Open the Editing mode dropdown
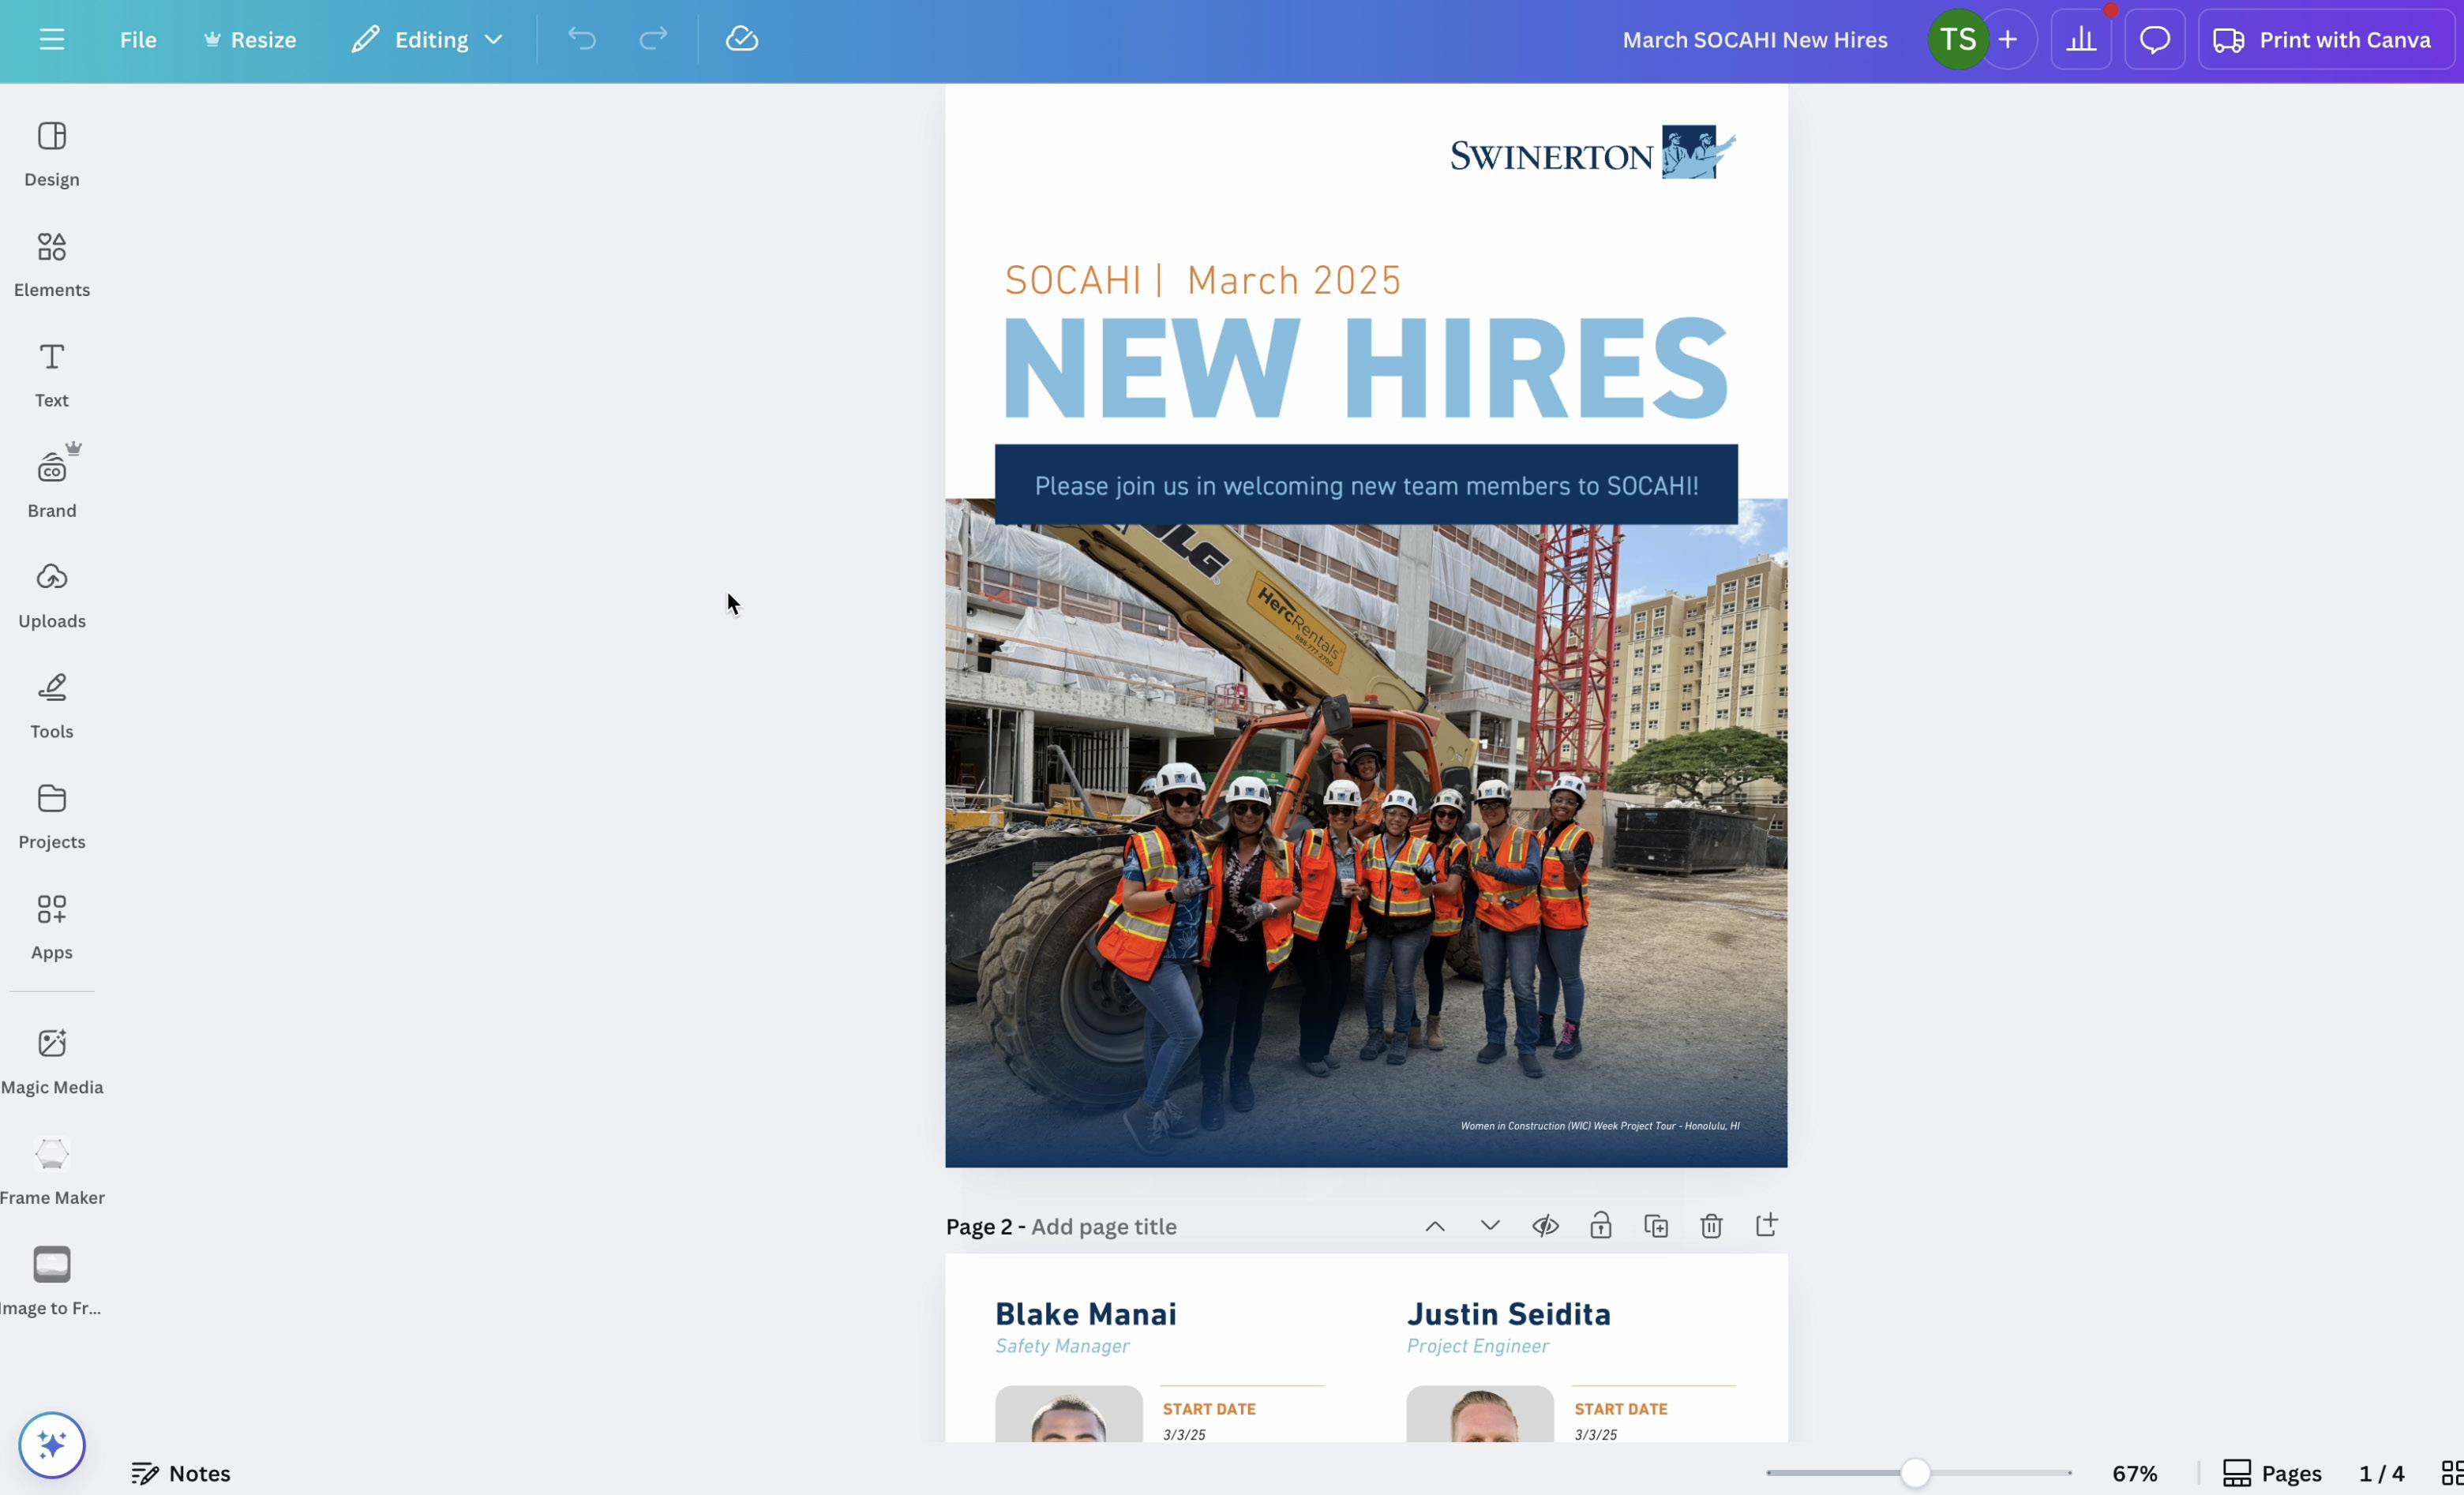Viewport: 2464px width, 1495px height. point(427,40)
